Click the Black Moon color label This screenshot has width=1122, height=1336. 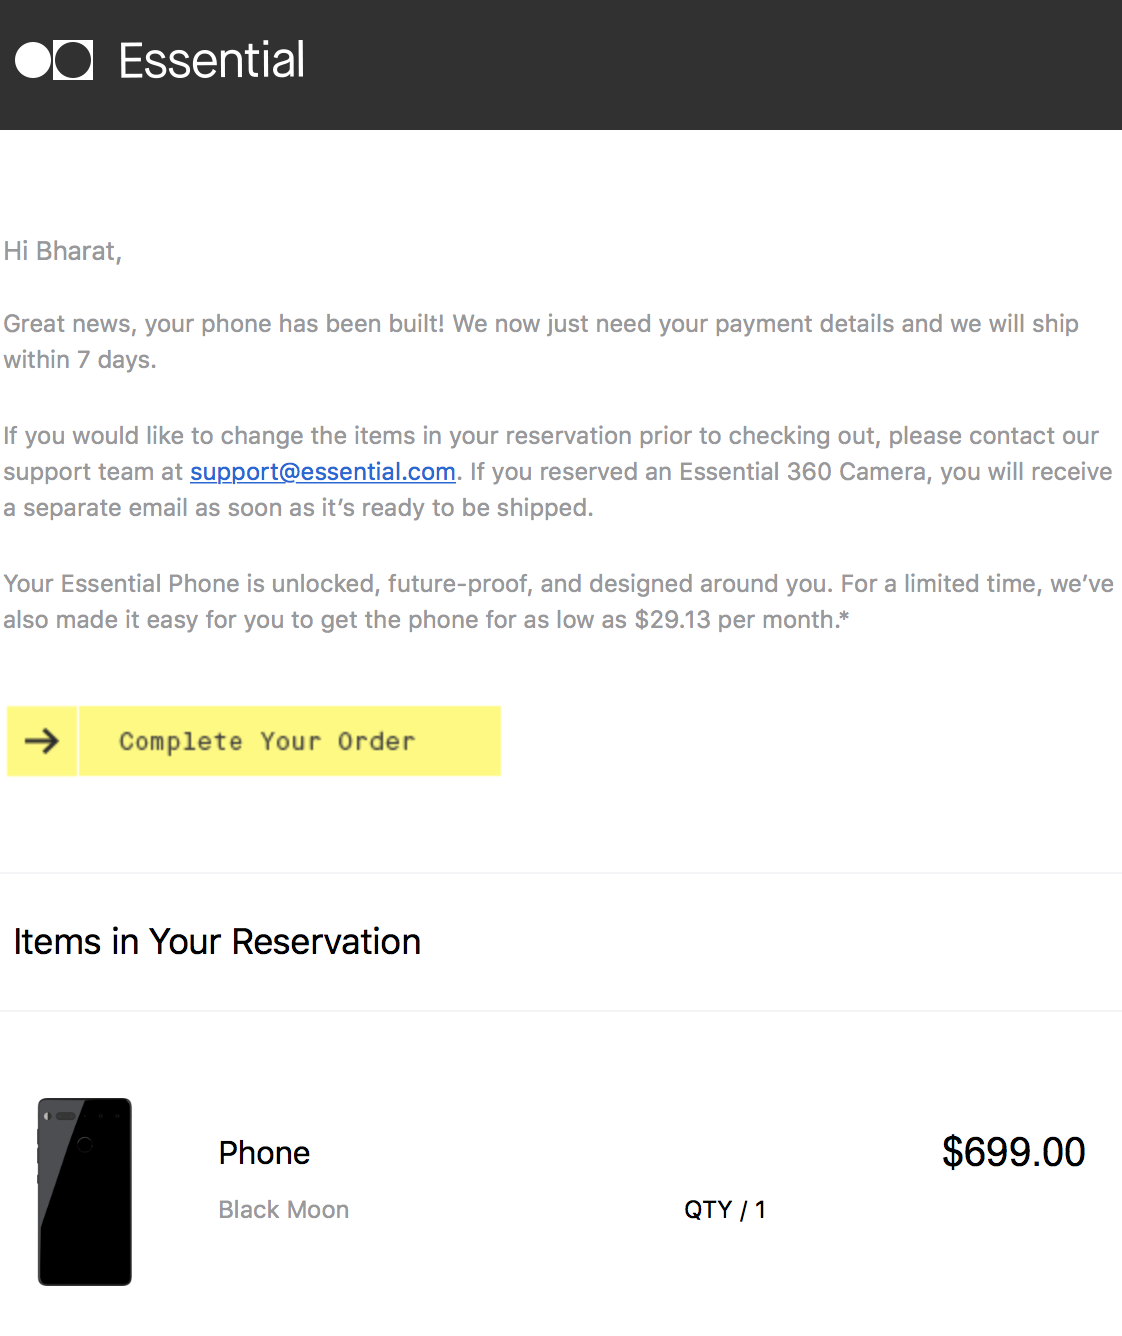(x=283, y=1210)
